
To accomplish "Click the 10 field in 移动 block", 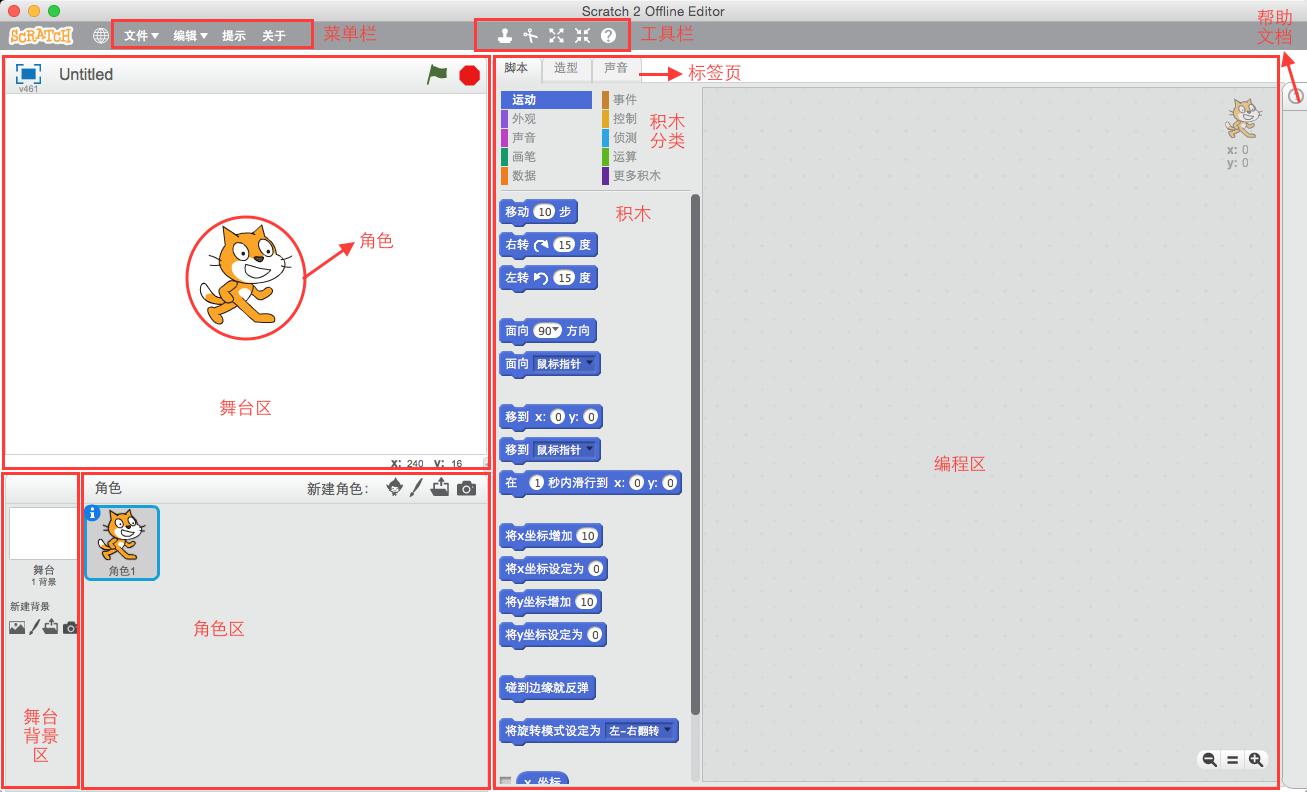I will [543, 212].
